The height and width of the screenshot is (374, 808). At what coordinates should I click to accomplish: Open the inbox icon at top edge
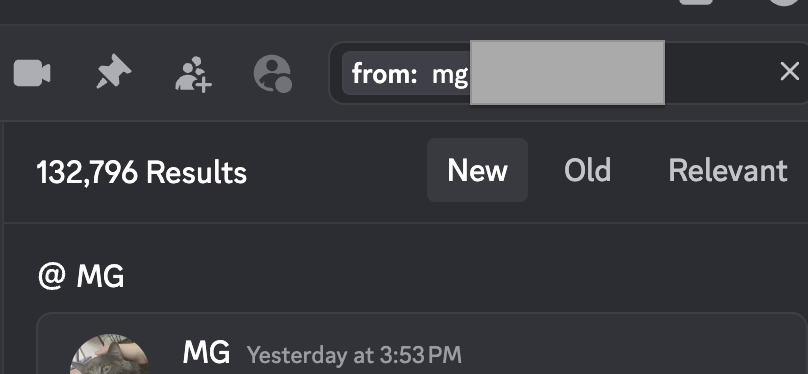pos(696,2)
